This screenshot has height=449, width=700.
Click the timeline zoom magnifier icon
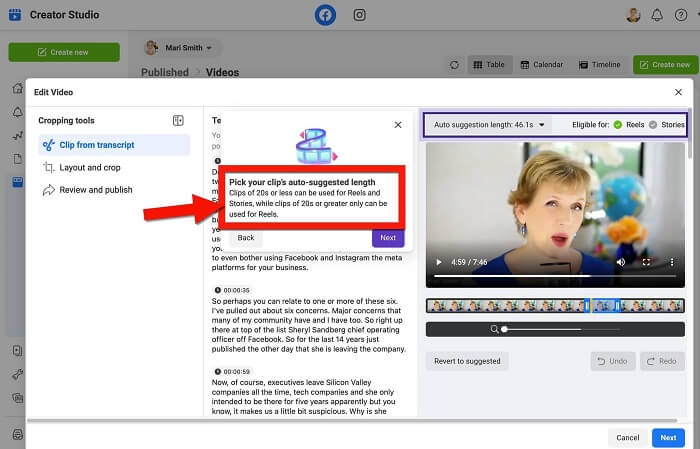point(494,329)
